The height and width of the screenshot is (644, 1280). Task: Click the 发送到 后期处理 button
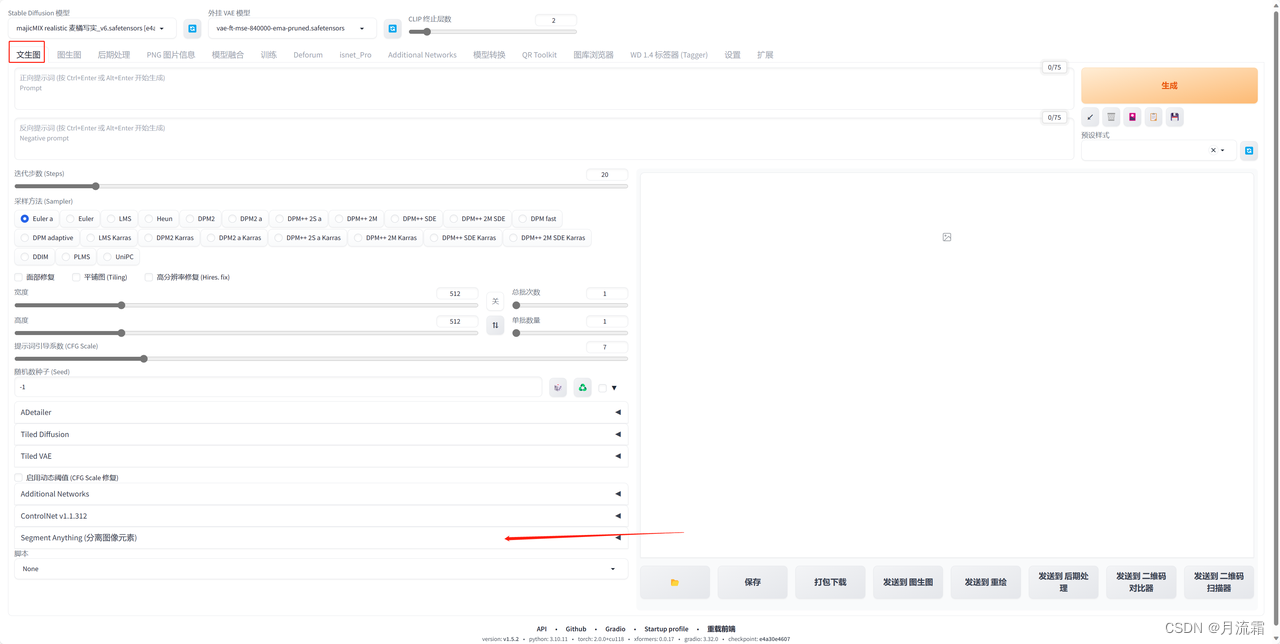tap(1063, 582)
